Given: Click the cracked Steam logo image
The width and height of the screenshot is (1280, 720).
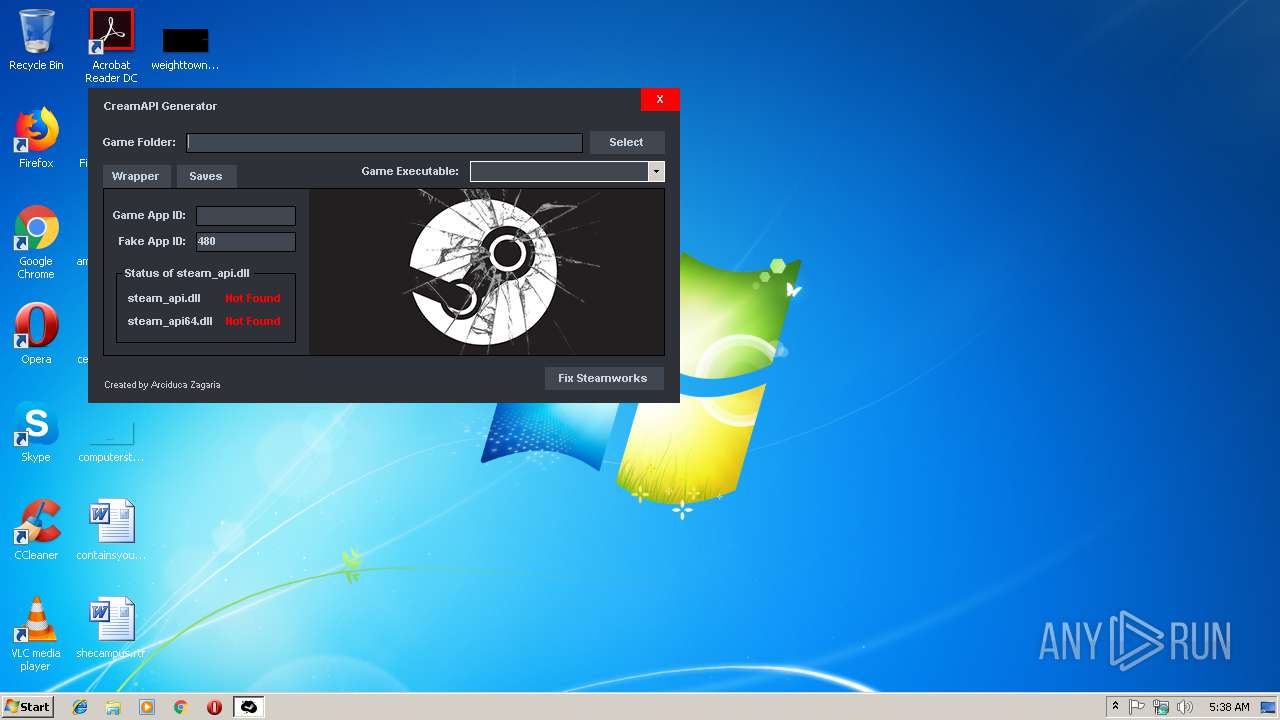Looking at the screenshot, I should (x=487, y=271).
